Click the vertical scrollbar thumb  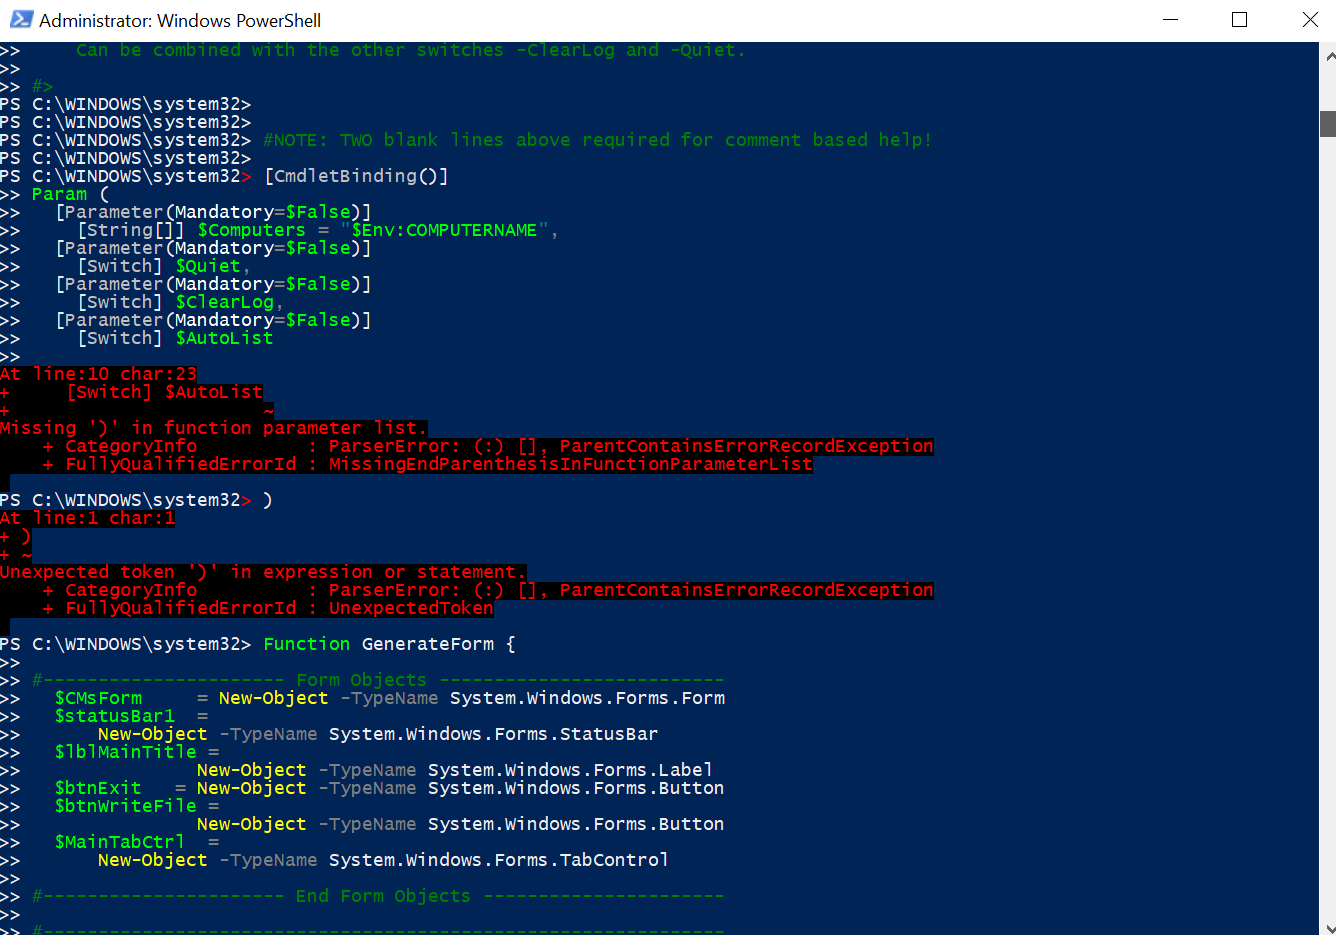(1327, 124)
